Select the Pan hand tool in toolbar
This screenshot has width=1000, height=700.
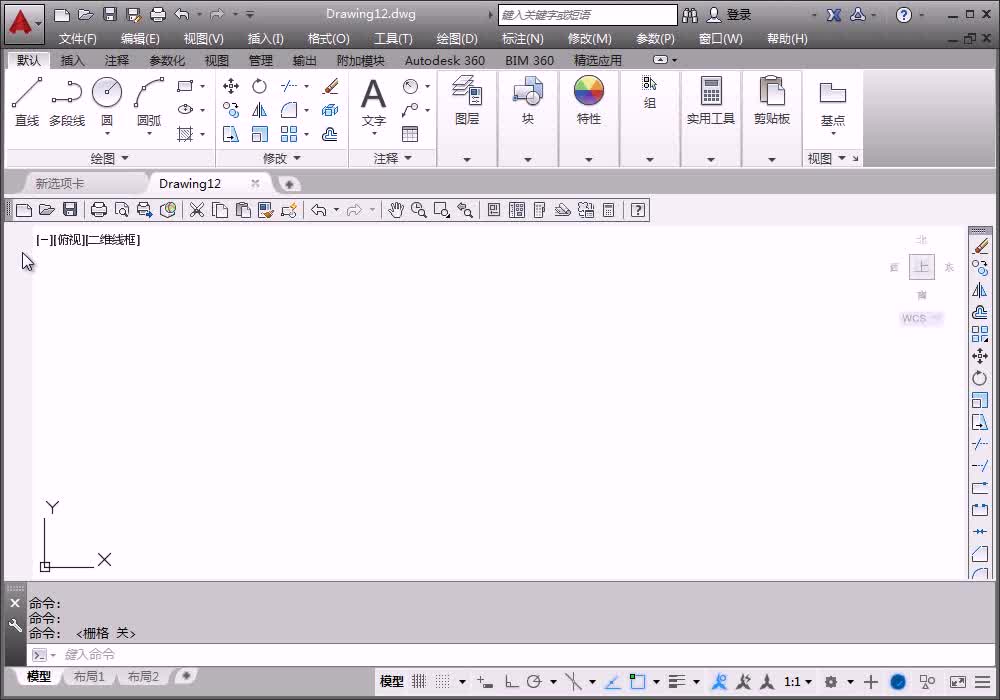coord(396,210)
